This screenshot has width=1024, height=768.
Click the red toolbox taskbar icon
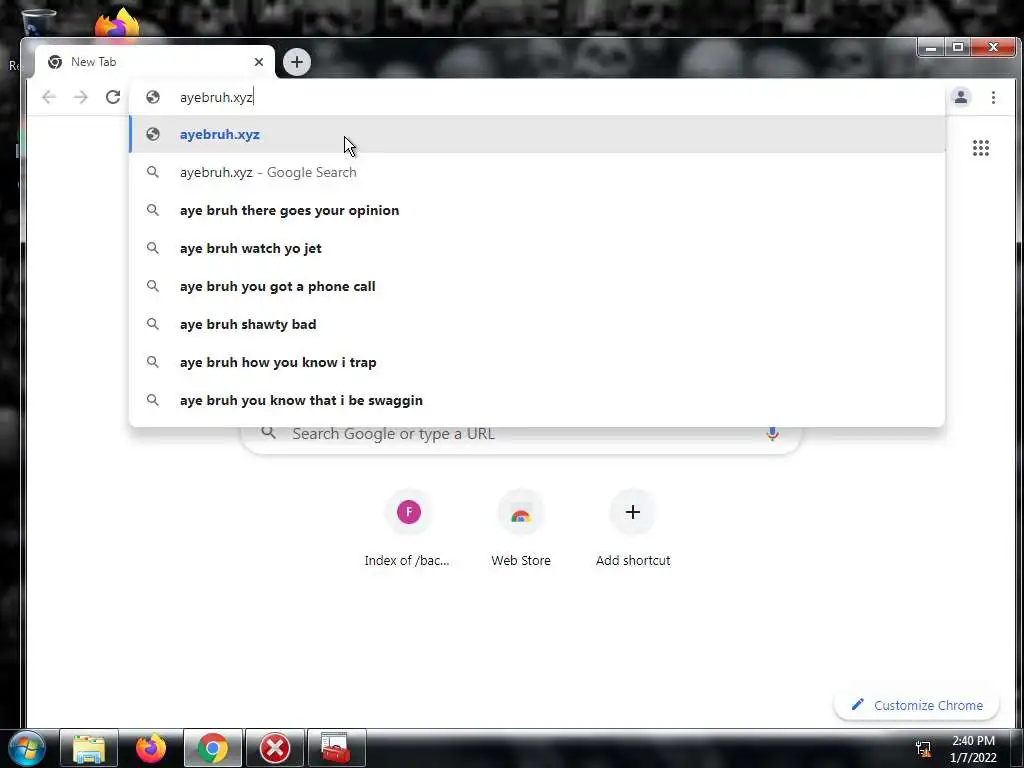(336, 748)
